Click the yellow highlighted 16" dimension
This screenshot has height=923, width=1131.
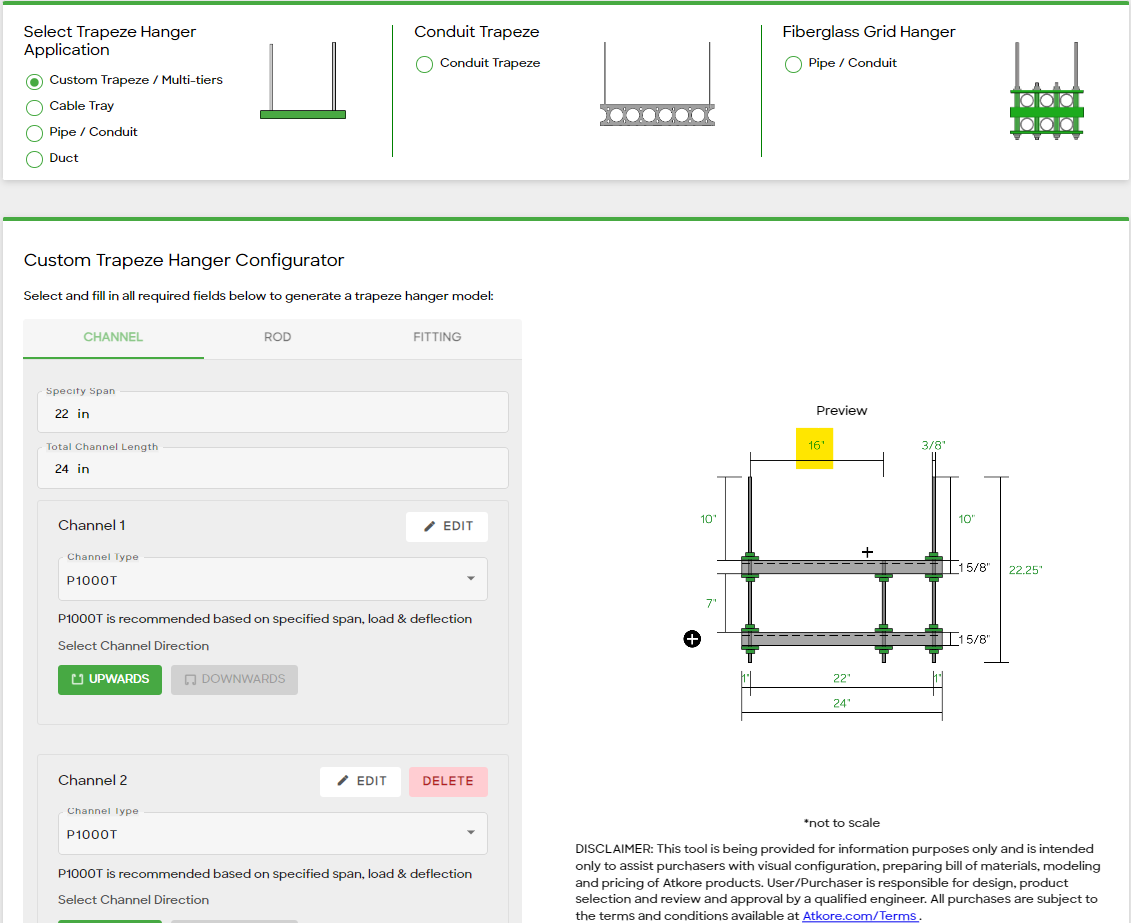point(814,447)
